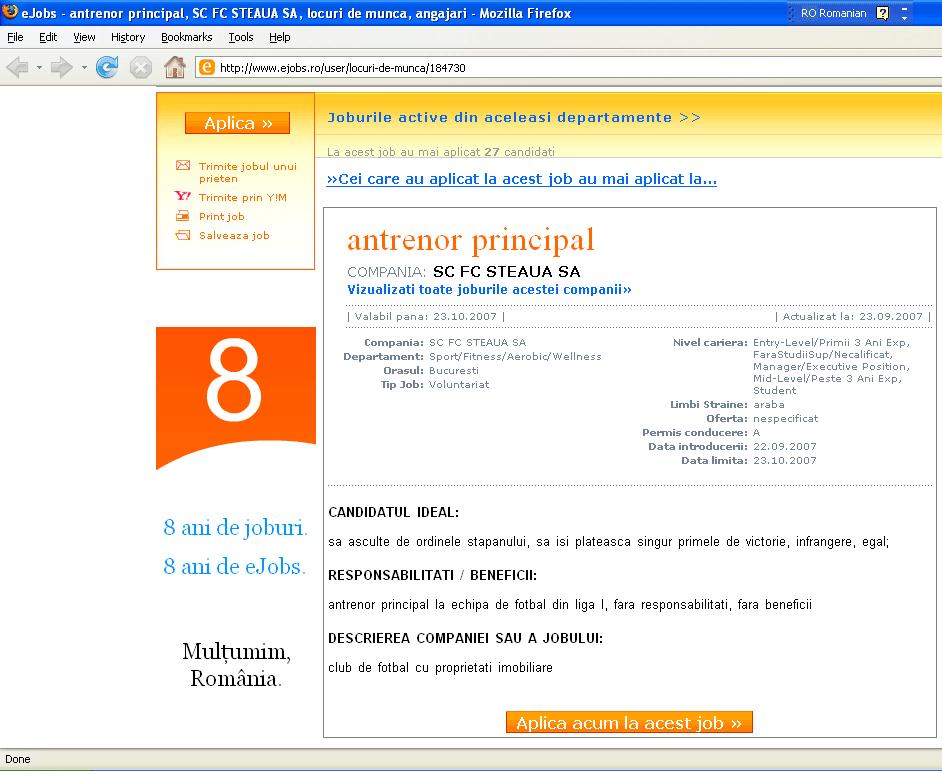The image size is (942, 771).
Task: Open the Edit menu
Action: pyautogui.click(x=48, y=37)
